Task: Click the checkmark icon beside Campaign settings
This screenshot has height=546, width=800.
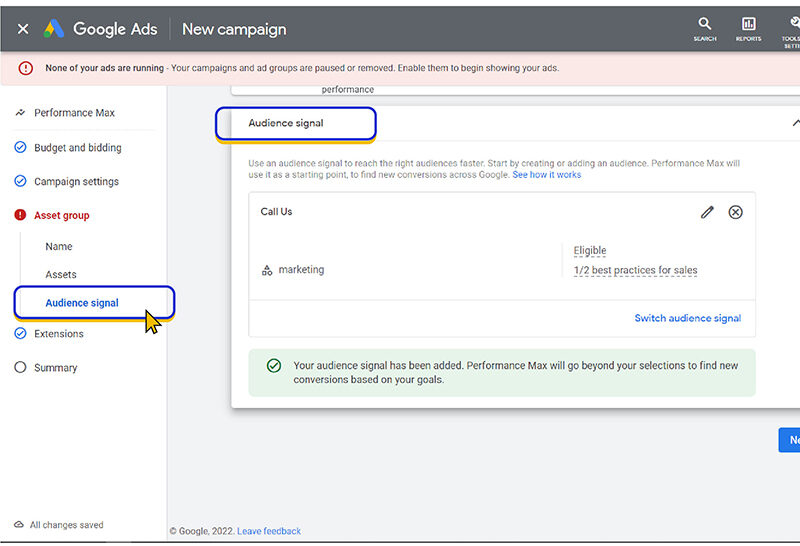Action: (x=20, y=181)
